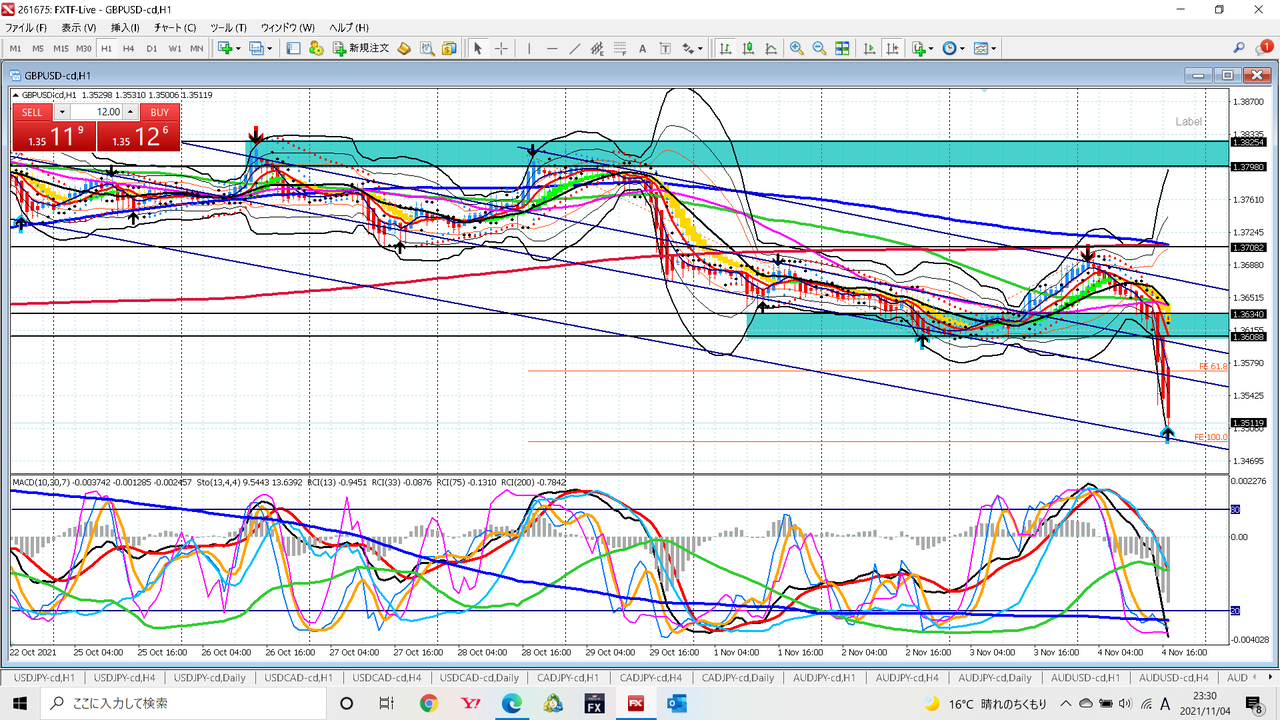Image resolution: width=1280 pixels, height=720 pixels.
Task: Open the tile windows grid icon
Action: tap(842, 48)
